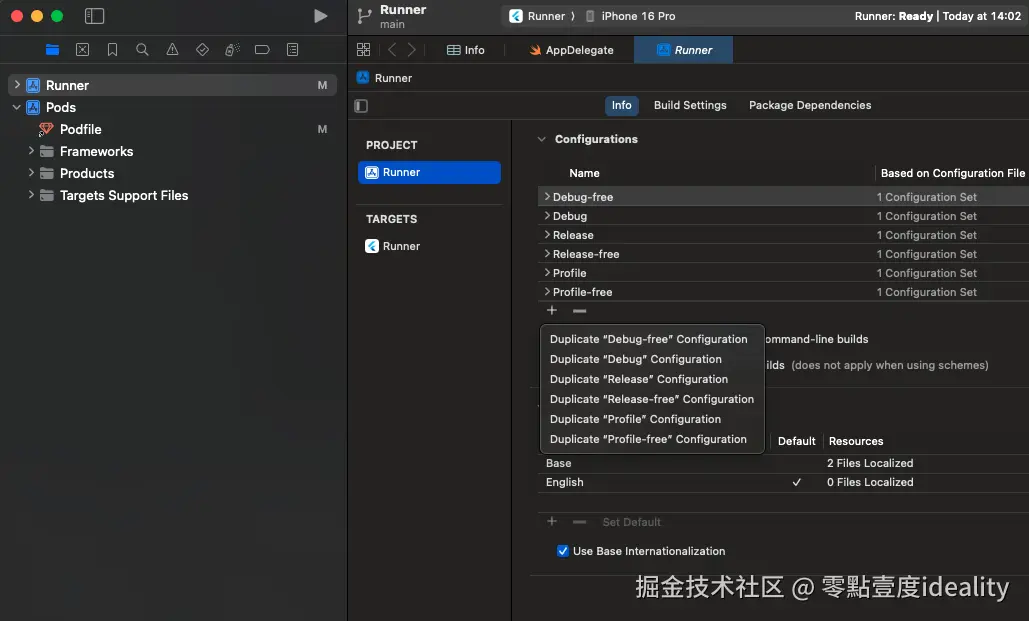Expand the Release configuration row
Viewport: 1029px width, 621px height.
pyautogui.click(x=547, y=234)
